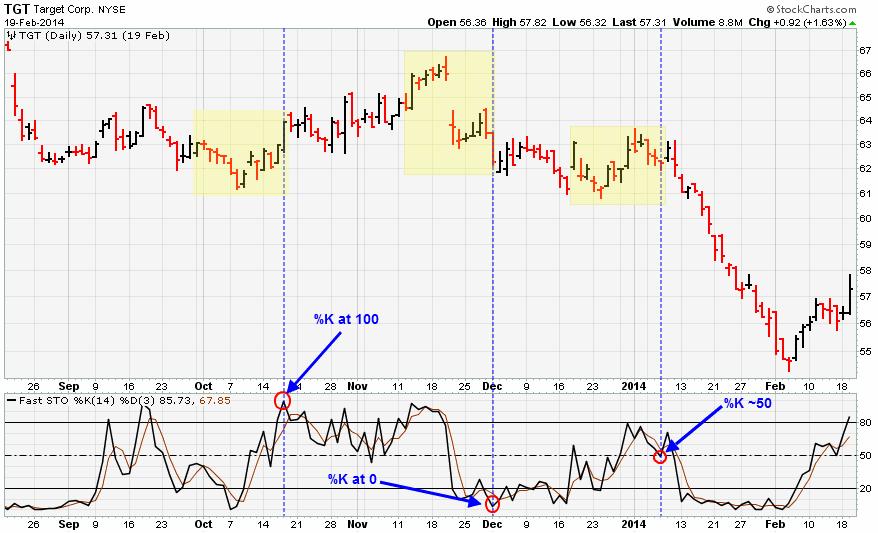
Task: Click the brown 67.85 %D value
Action: click(216, 401)
